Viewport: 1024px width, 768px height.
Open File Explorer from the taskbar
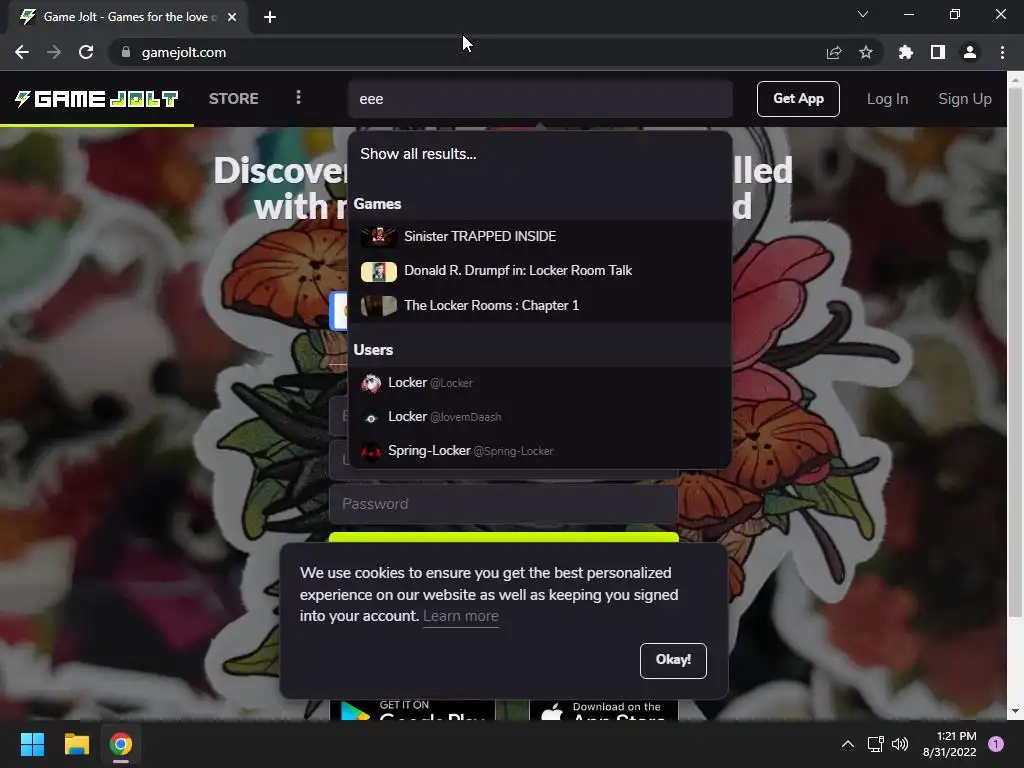[76, 744]
